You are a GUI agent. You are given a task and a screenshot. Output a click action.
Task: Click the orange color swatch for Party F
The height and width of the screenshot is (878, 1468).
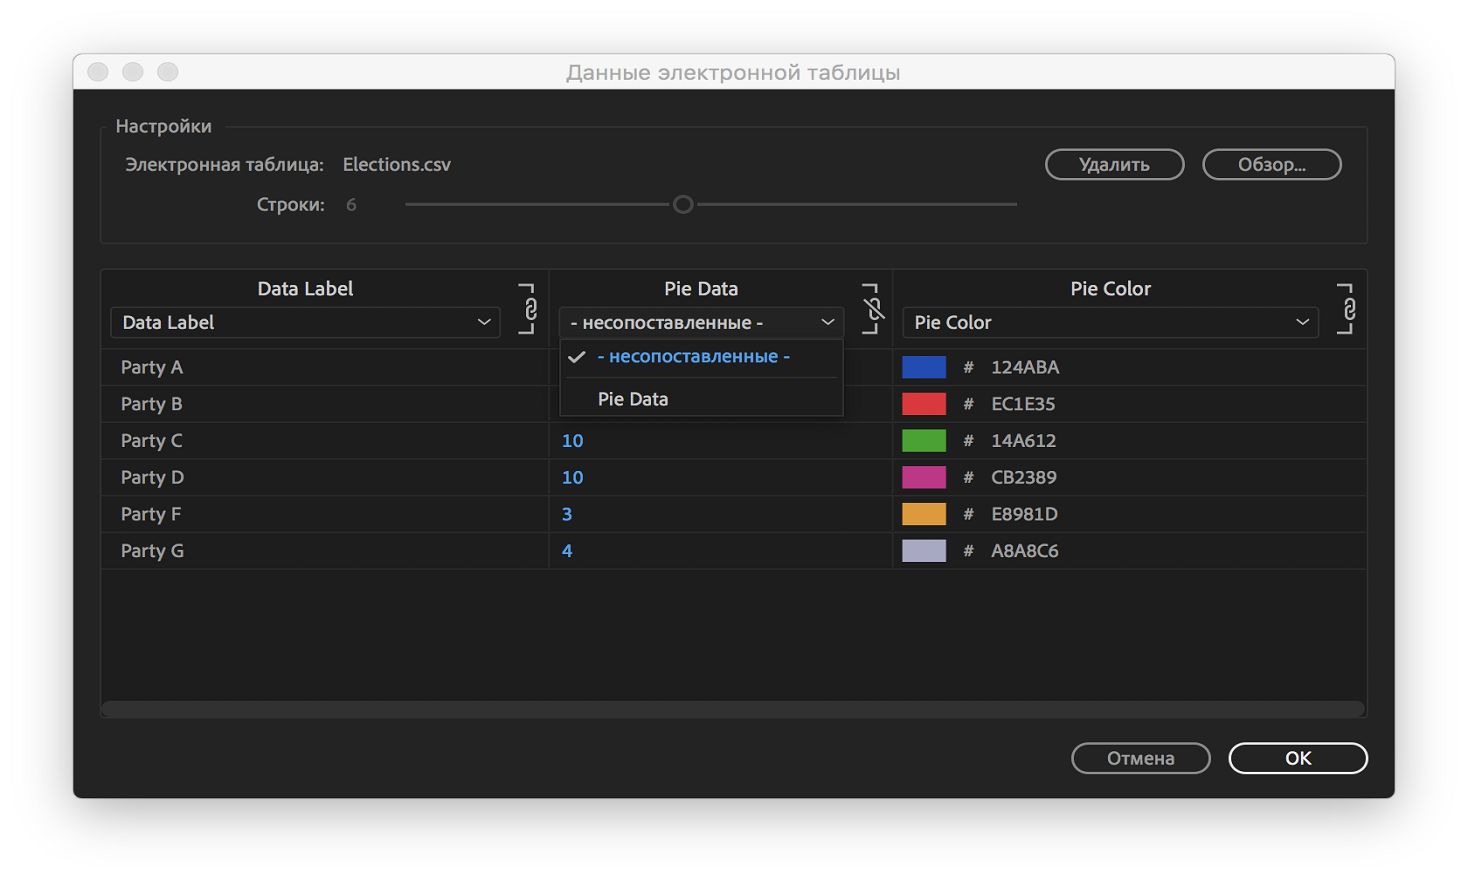tap(924, 514)
